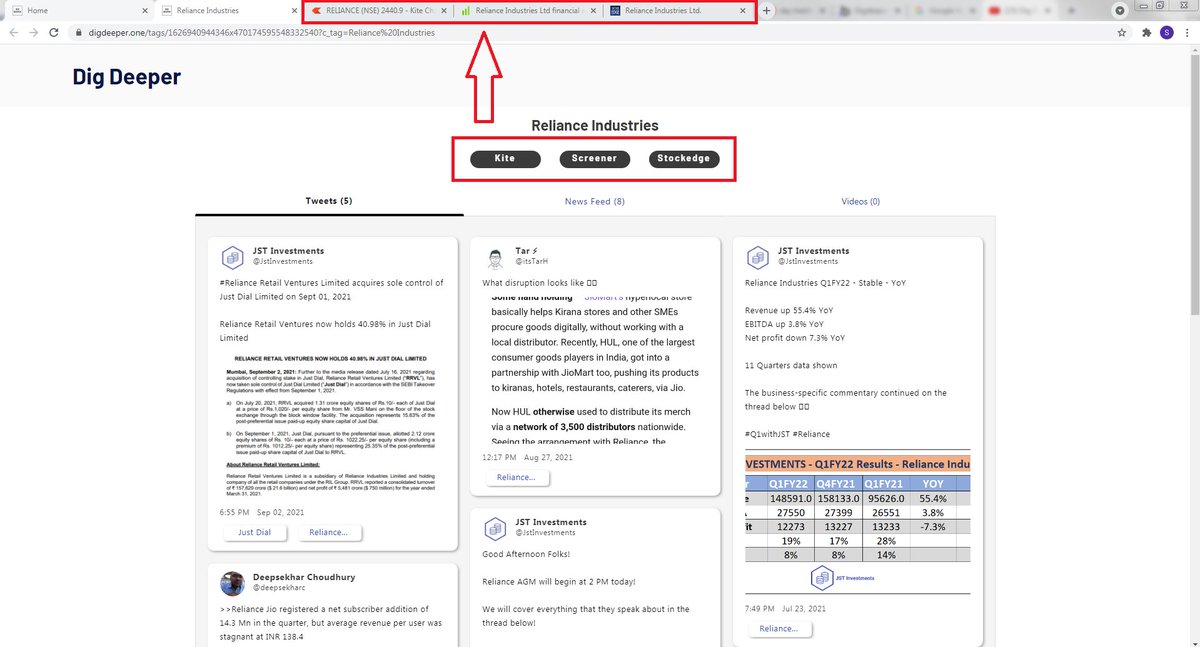Image resolution: width=1200 pixels, height=647 pixels.
Task: Switch to the Videos (0) tab
Action: tap(860, 201)
